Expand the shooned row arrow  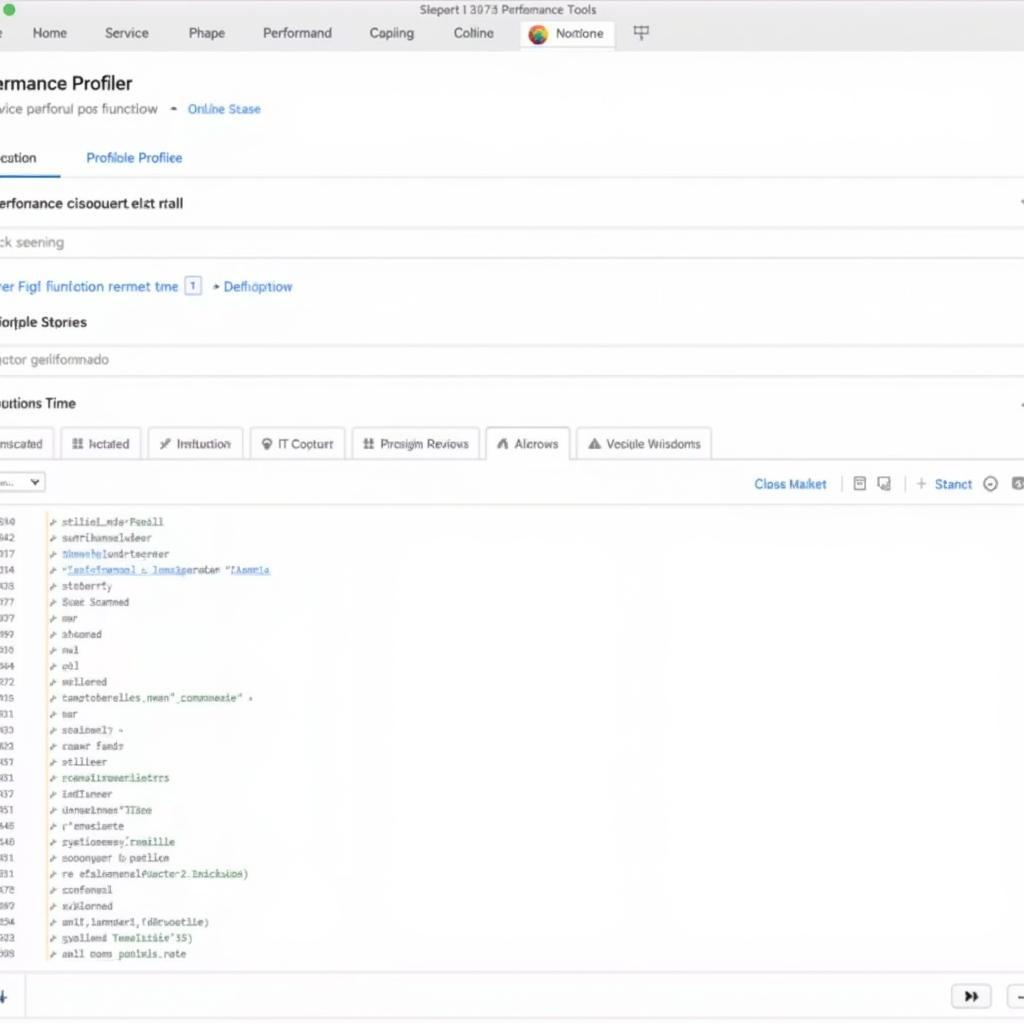click(x=53, y=634)
